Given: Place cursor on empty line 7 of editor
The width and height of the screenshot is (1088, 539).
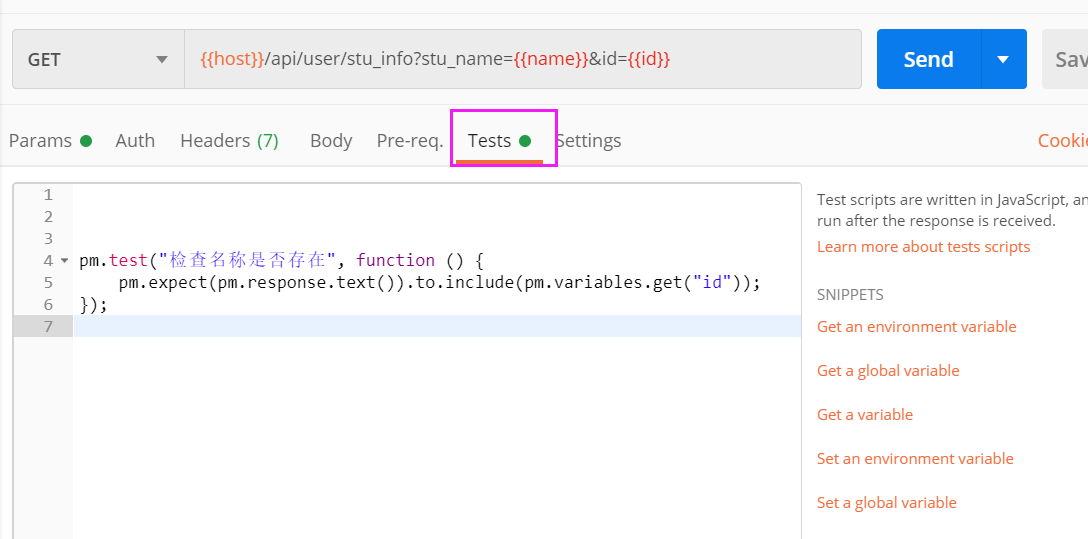Looking at the screenshot, I should point(400,327).
